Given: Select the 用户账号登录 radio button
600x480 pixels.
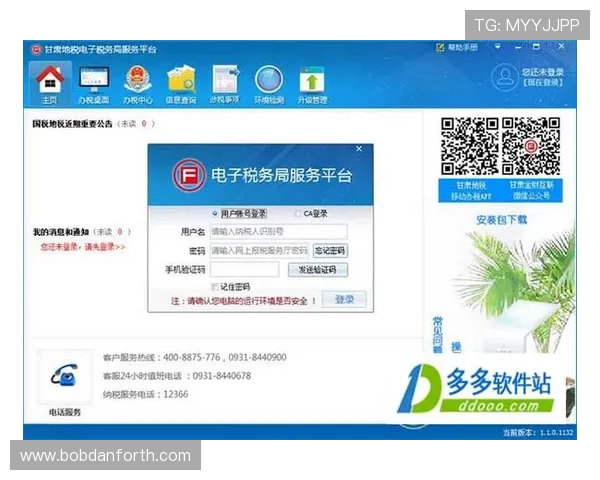Looking at the screenshot, I should [214, 213].
